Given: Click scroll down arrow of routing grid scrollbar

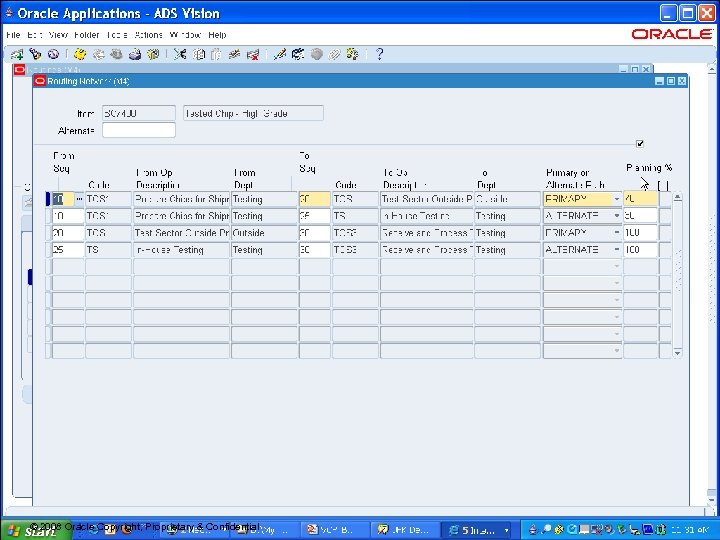Looking at the screenshot, I should pos(677,353).
